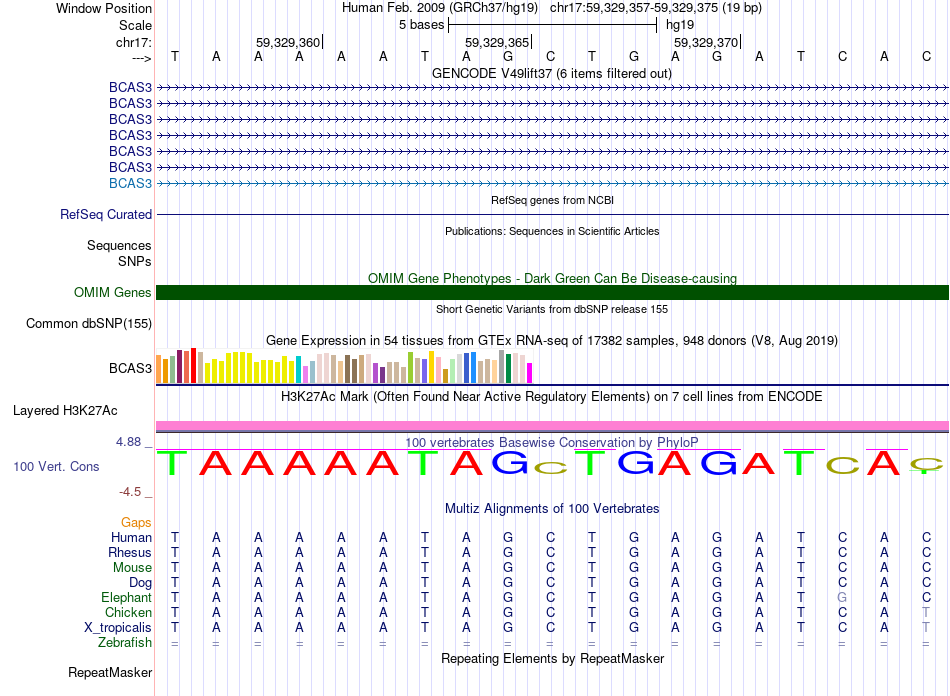Image resolution: width=950 pixels, height=696 pixels.
Task: Click the Mouse alignment row label
Action: tap(132, 568)
